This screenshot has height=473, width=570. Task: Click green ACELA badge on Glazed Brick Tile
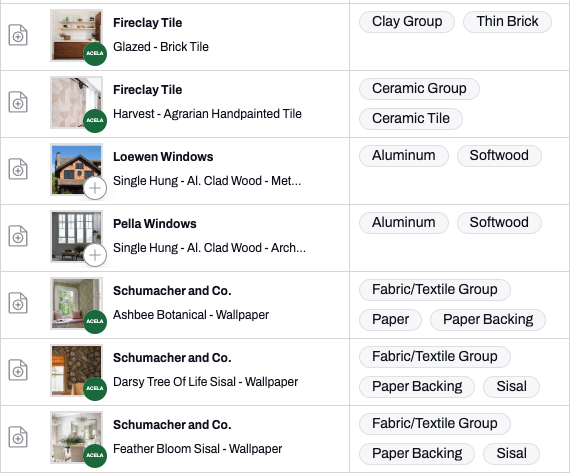pos(95,53)
